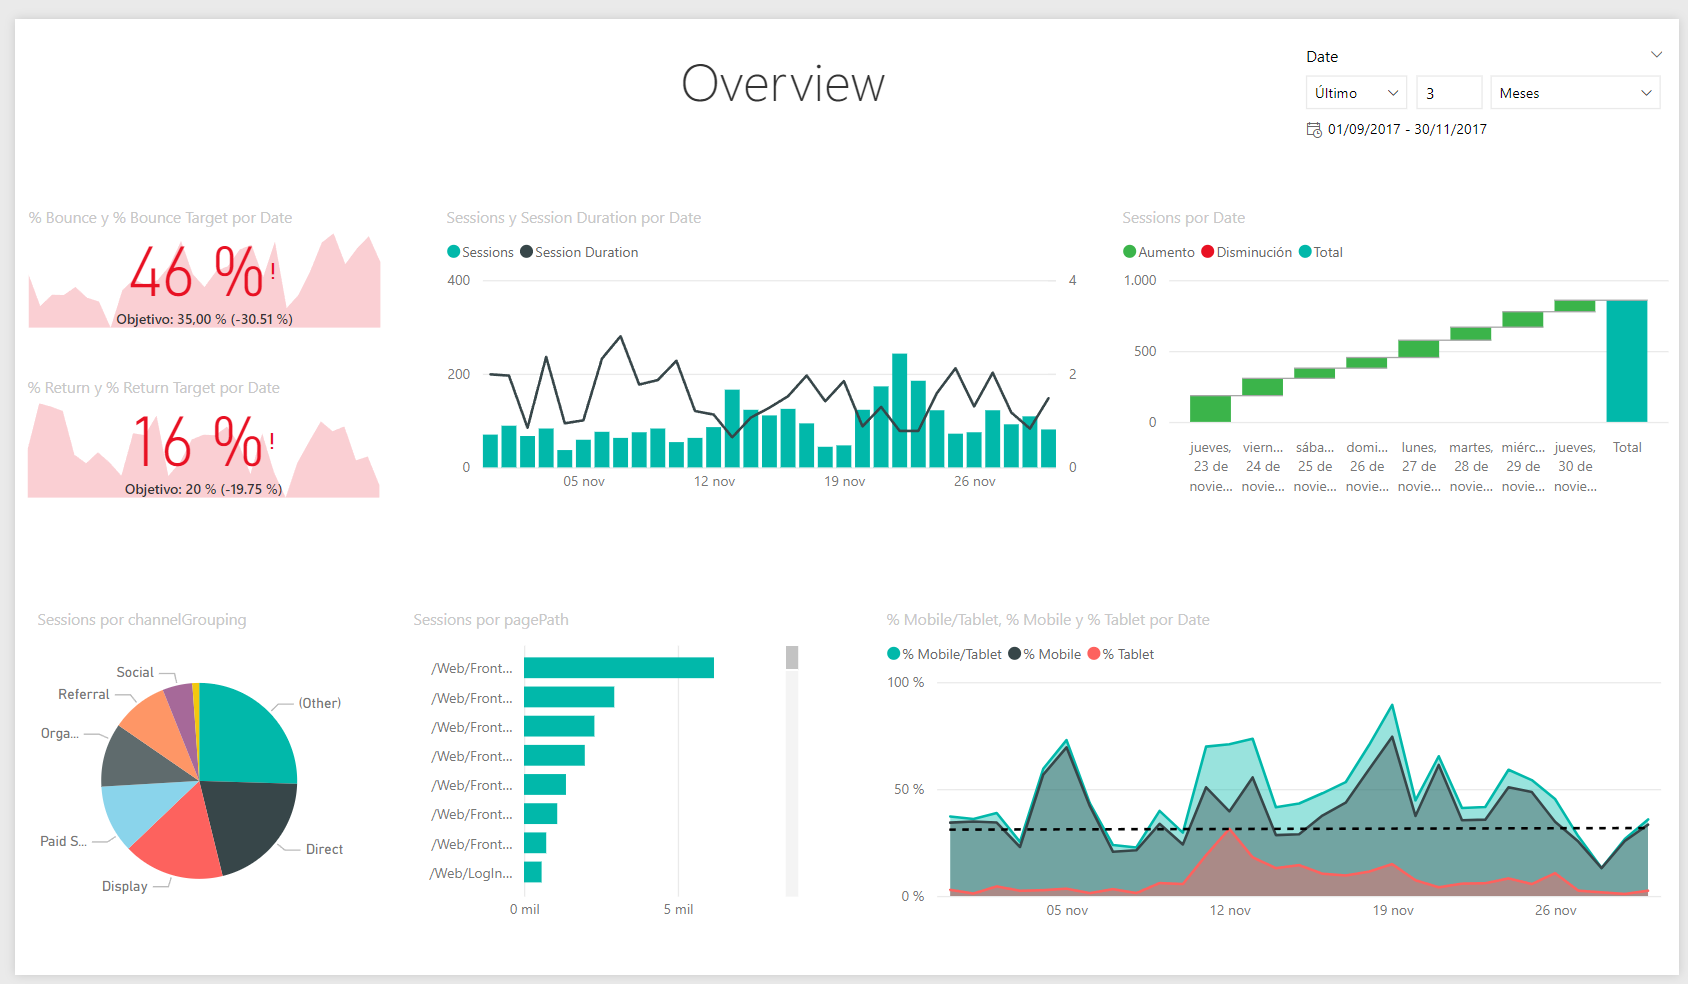Click the dark Session Duration legend marker
Viewport: 1688px width, 984px height.
click(x=526, y=252)
